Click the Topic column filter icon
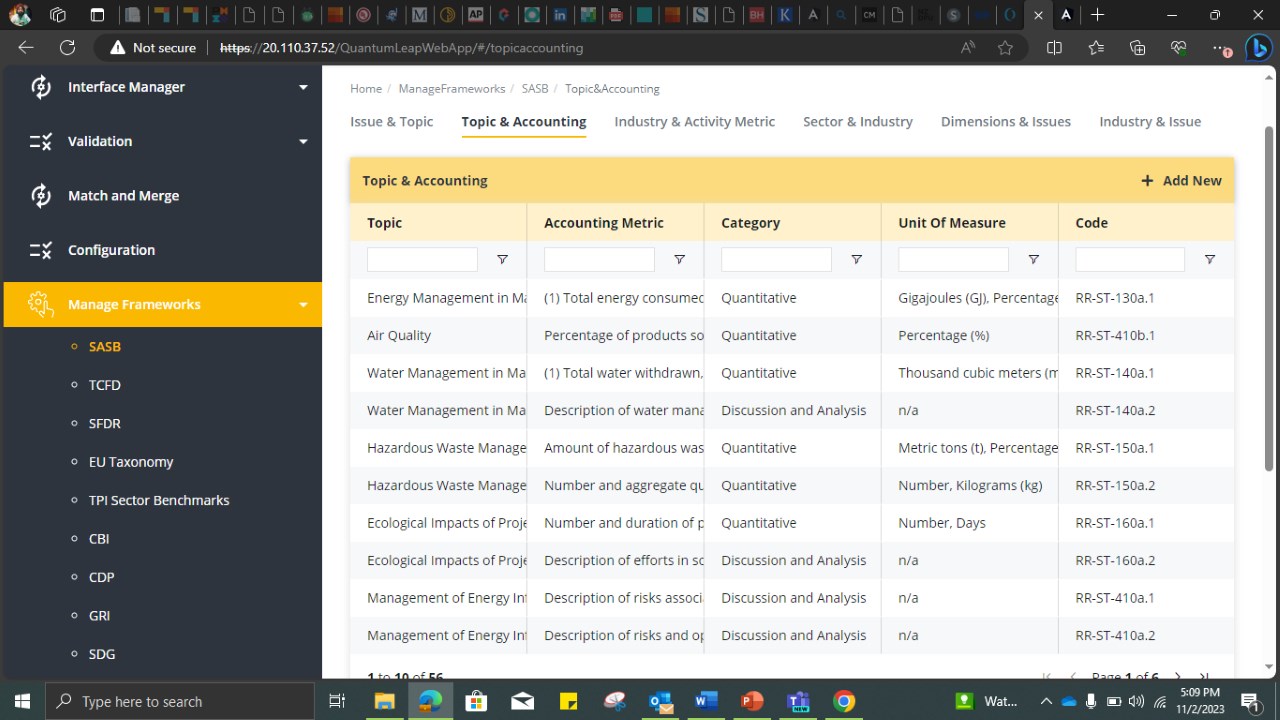The width and height of the screenshot is (1280, 720). click(x=502, y=260)
